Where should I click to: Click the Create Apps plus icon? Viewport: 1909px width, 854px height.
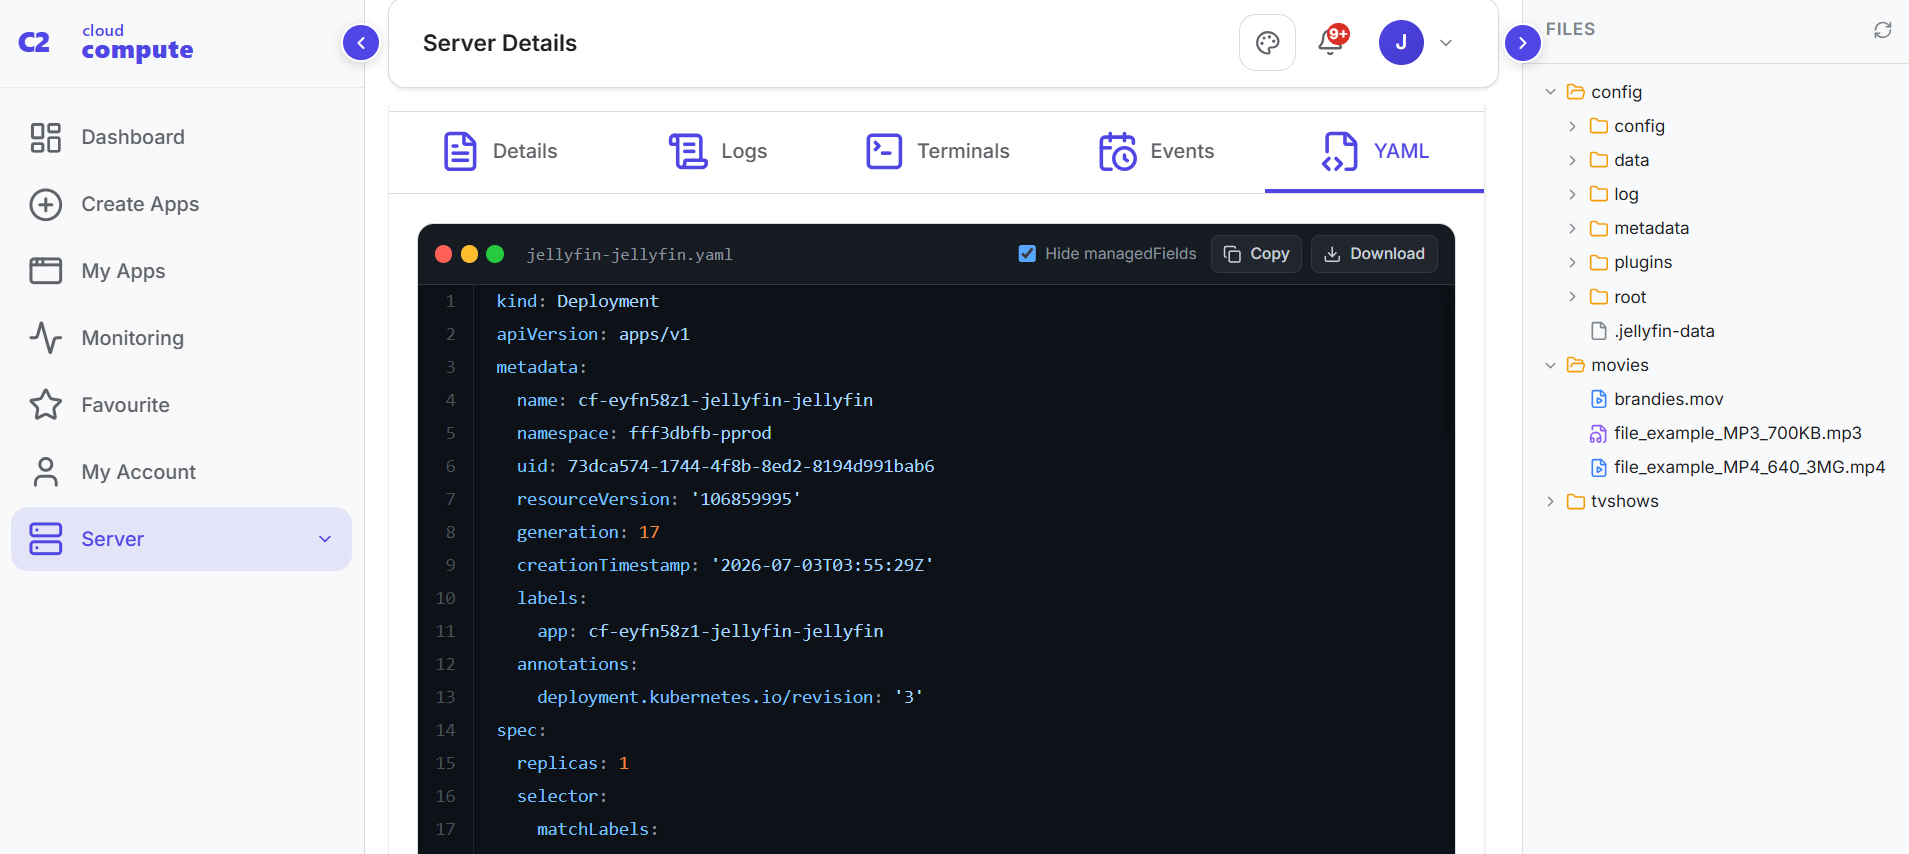pyautogui.click(x=46, y=204)
